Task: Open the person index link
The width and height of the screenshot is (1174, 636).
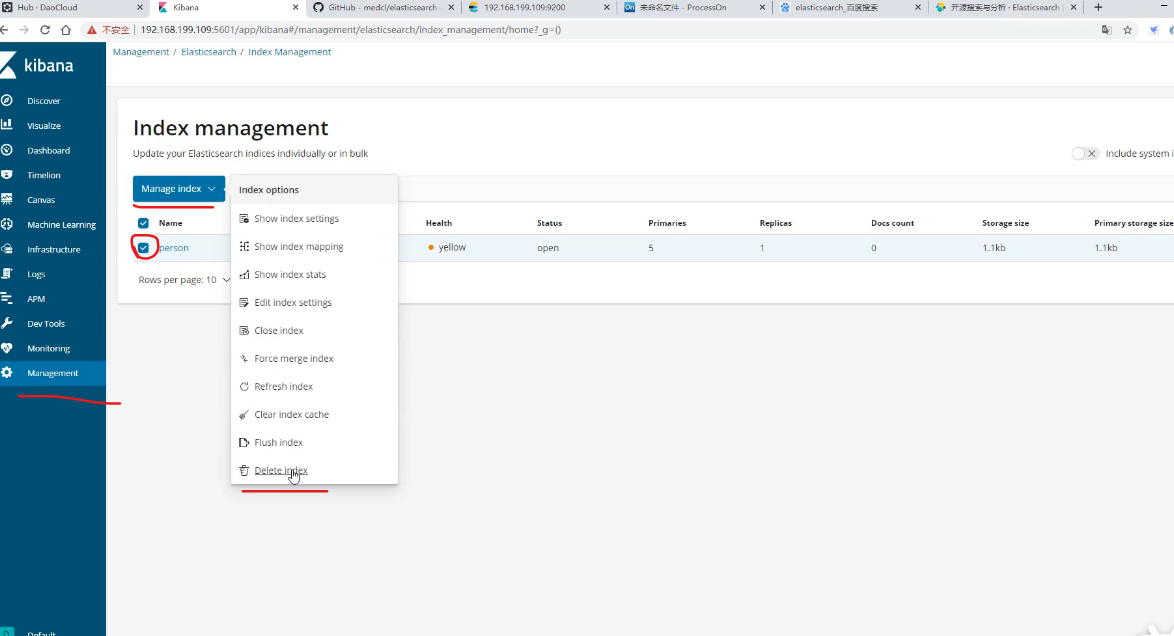Action: (174, 248)
